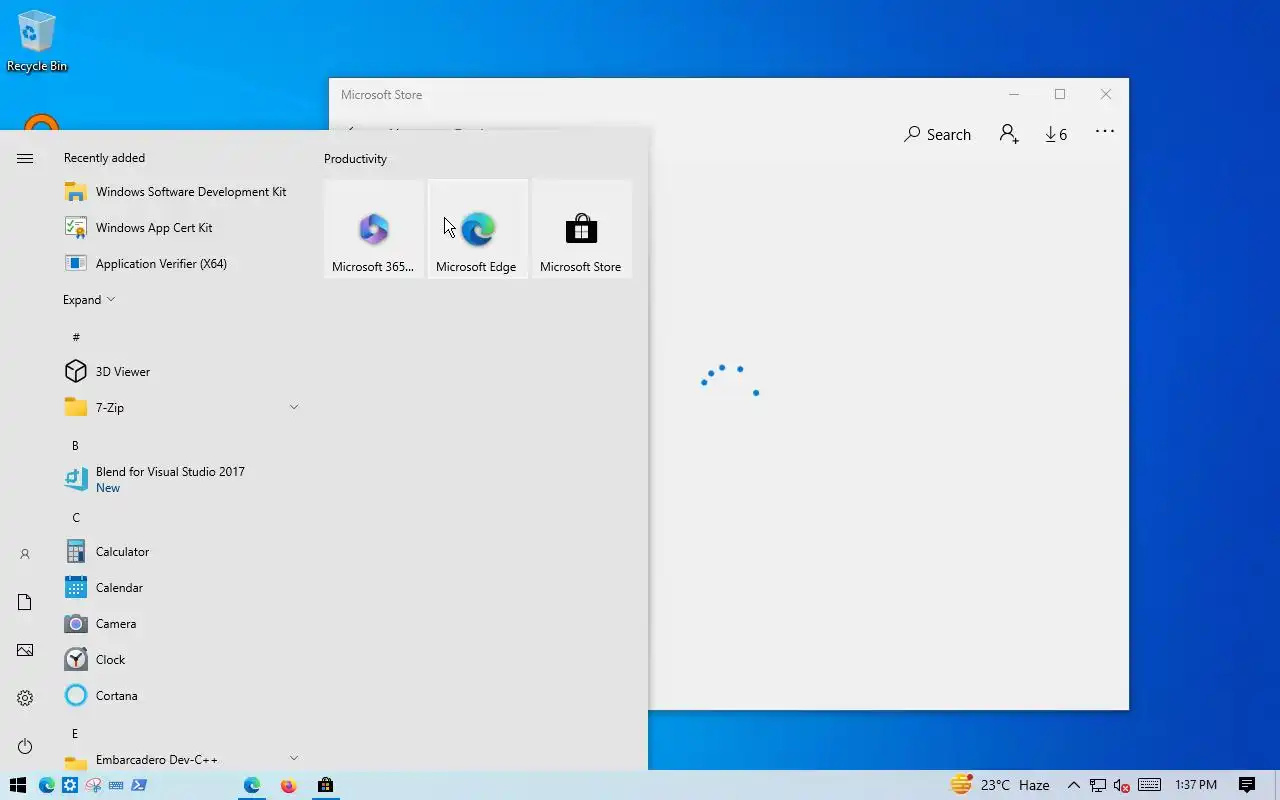1280x800 pixels.
Task: Open the Clock app
Action: pyautogui.click(x=182, y=660)
